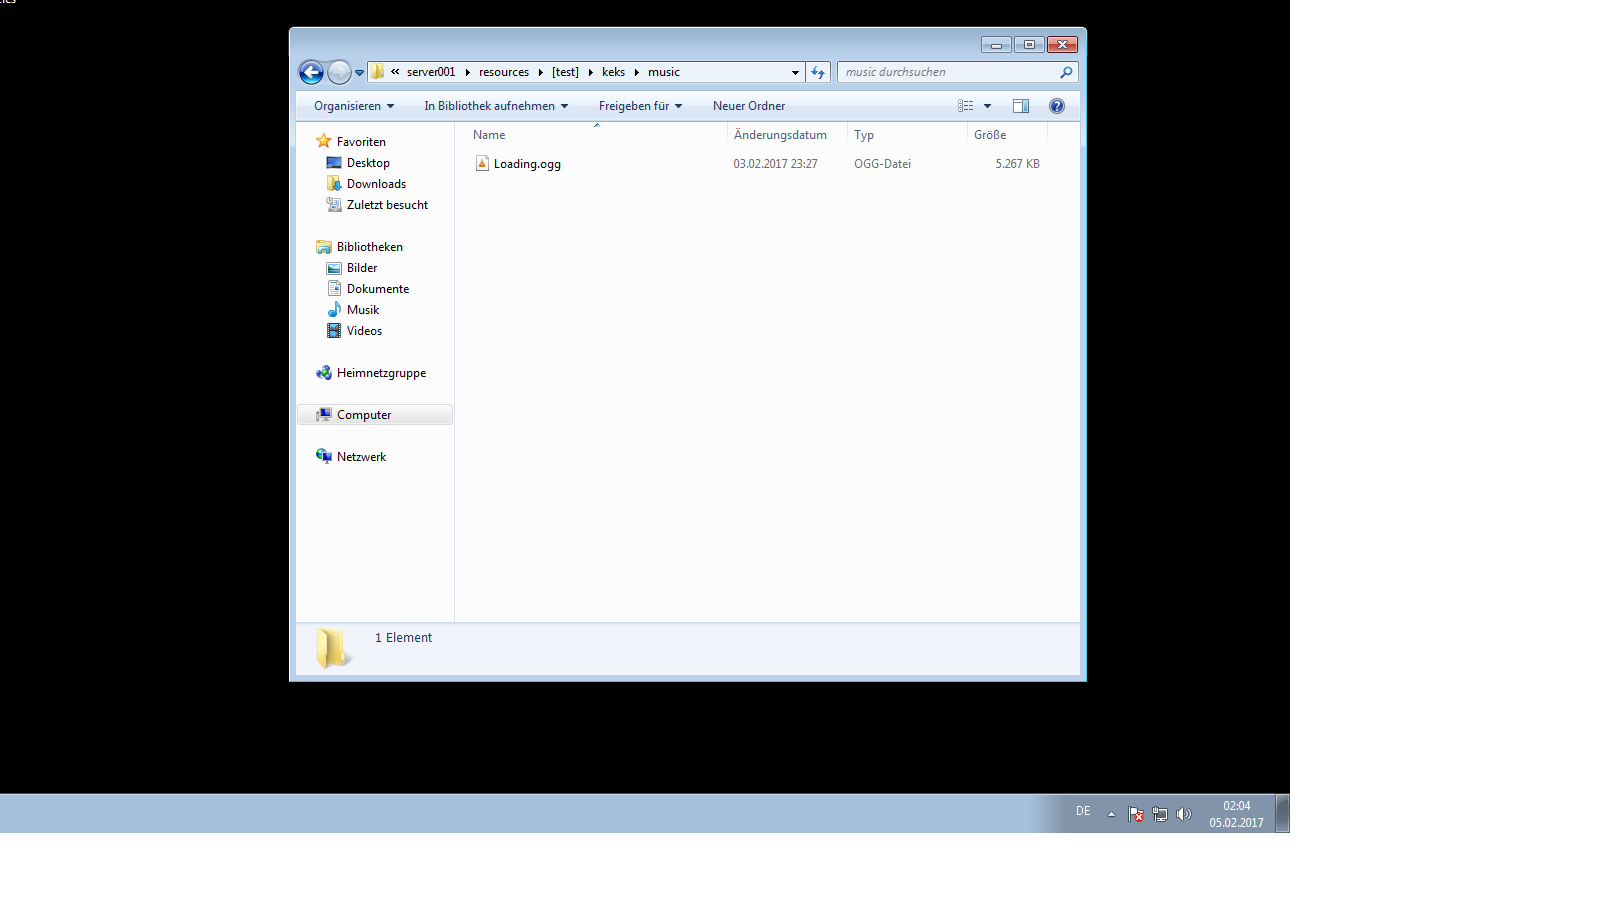
Task: Open the Freigeben für menu
Action: (x=639, y=105)
